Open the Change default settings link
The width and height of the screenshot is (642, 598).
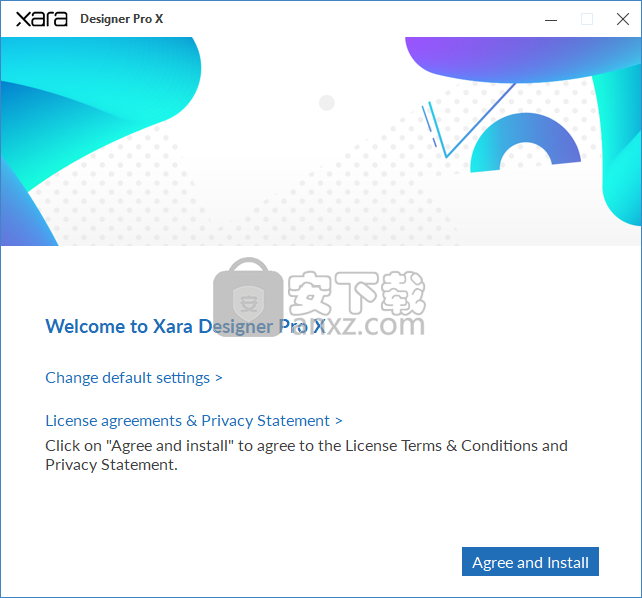click(127, 378)
